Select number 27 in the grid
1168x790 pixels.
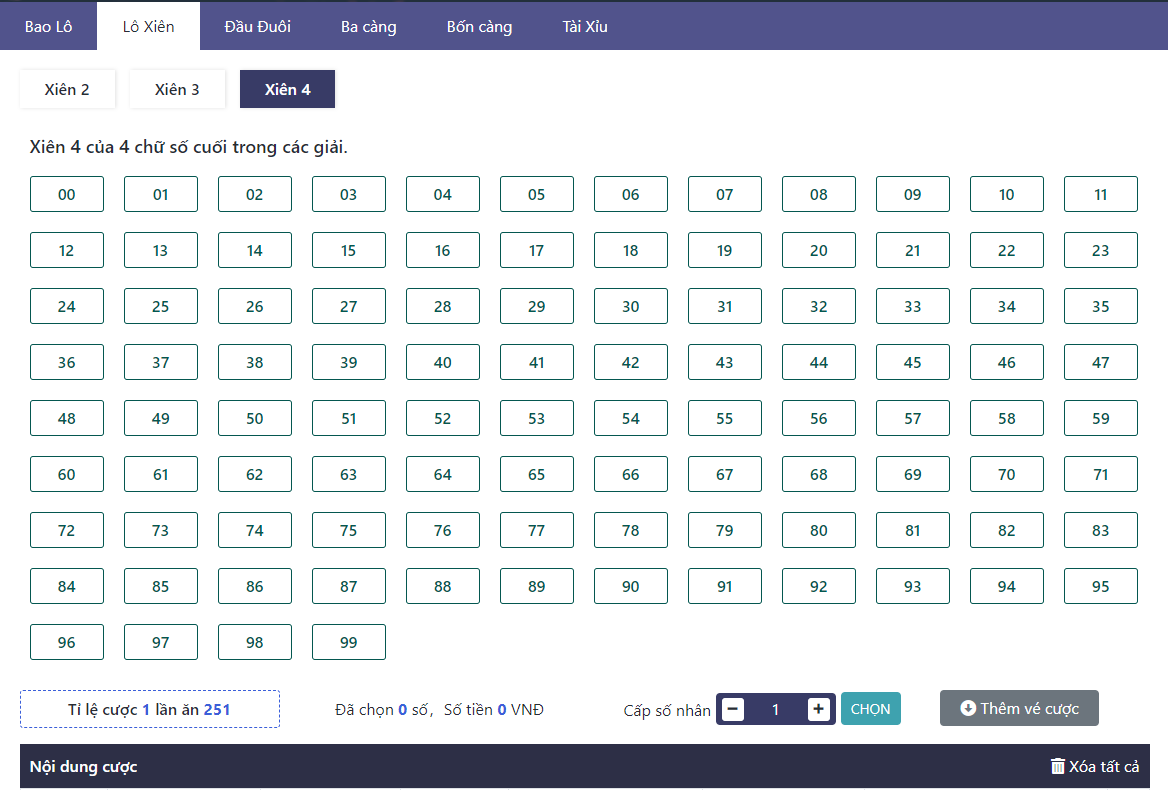[349, 307]
